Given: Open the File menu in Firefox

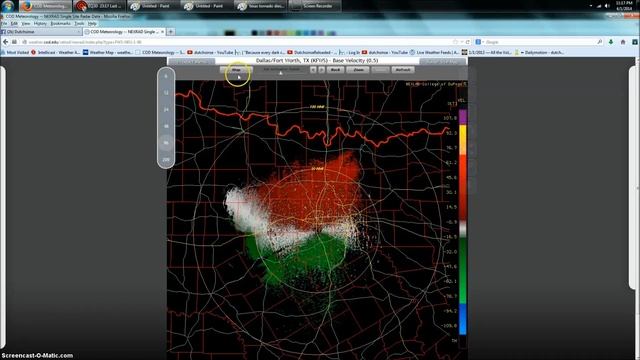Looking at the screenshot, I should [4, 24].
